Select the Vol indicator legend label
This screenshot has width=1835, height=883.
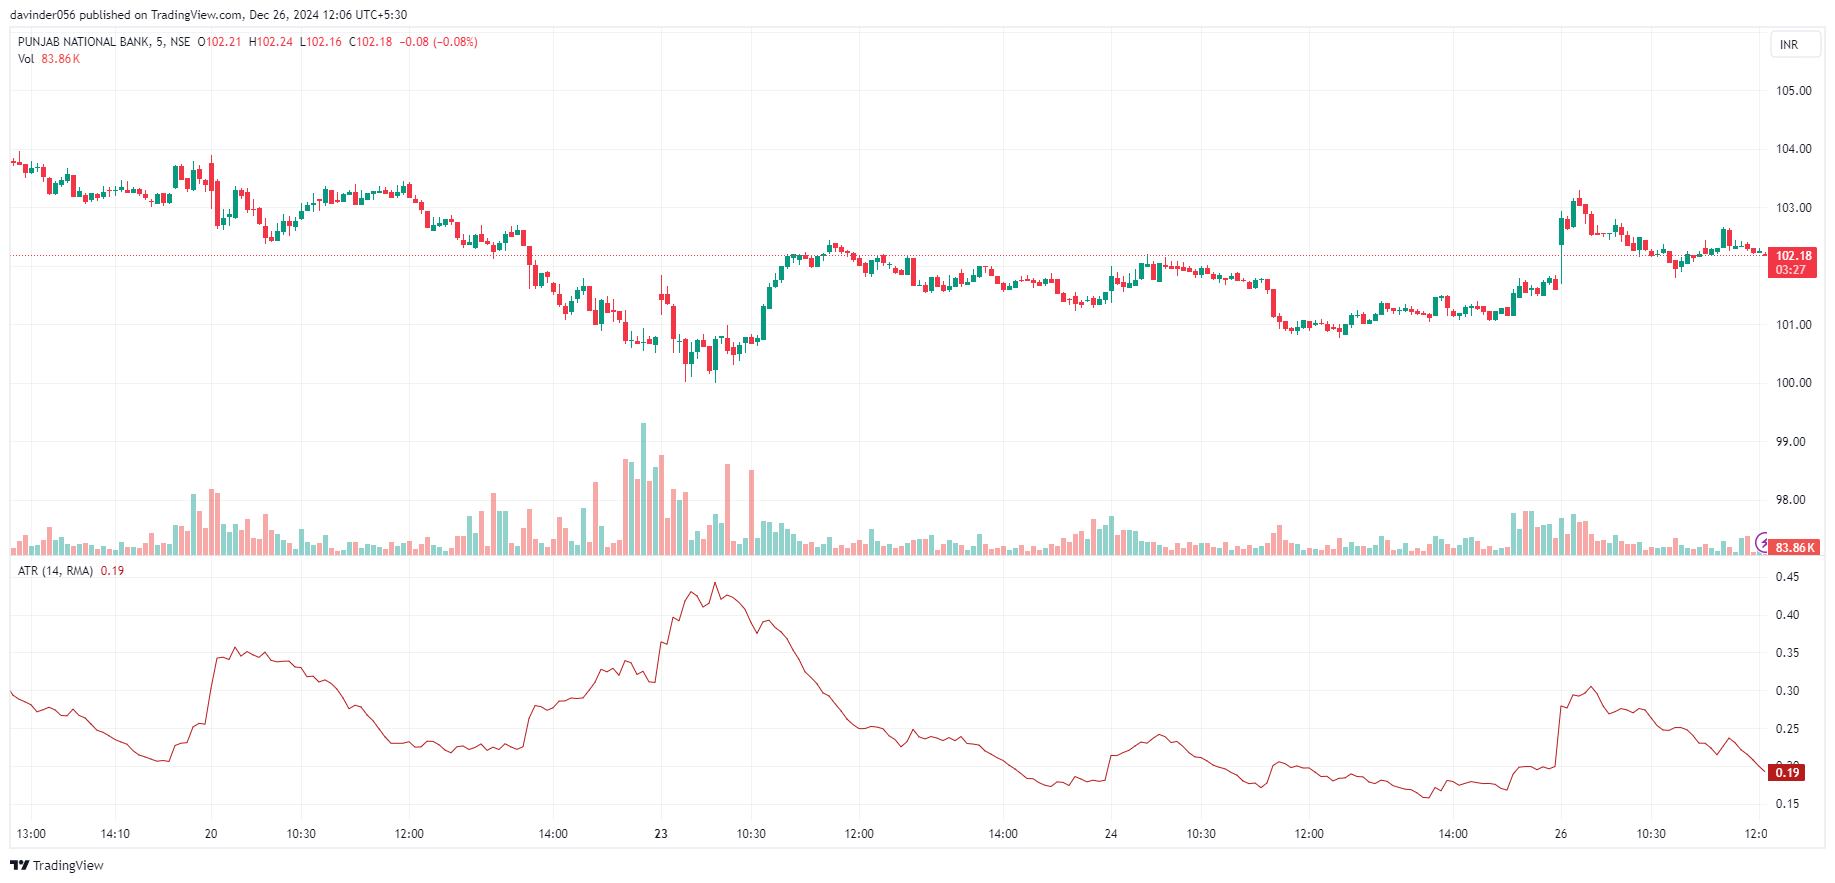point(26,59)
